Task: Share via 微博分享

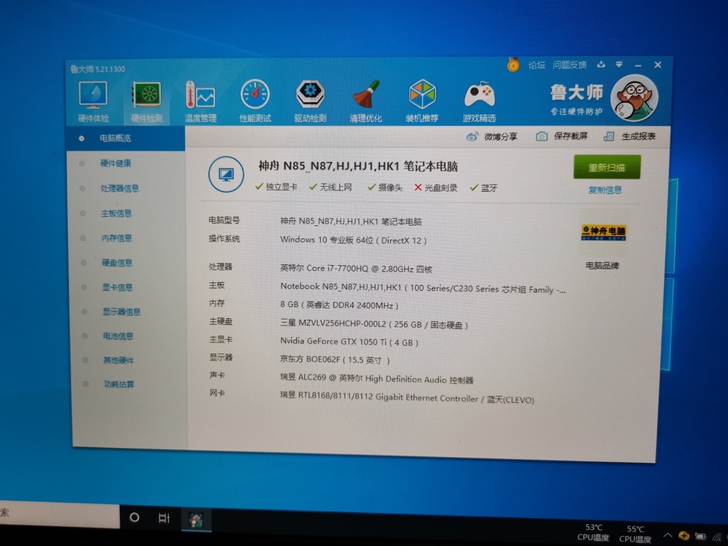Action: [492, 136]
